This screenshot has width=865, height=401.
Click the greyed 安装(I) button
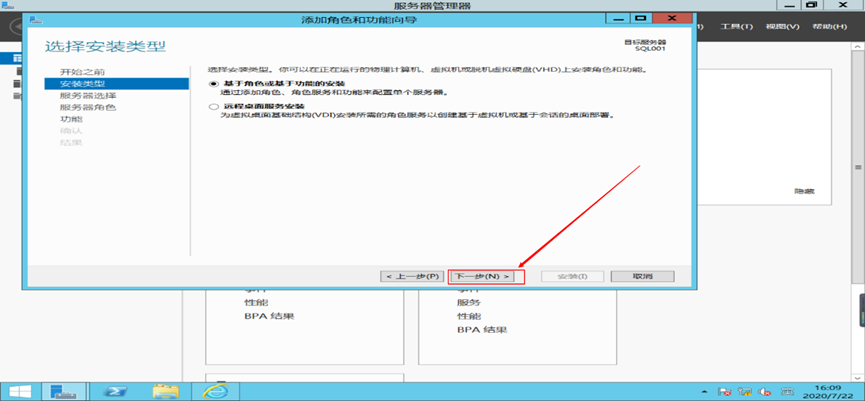click(x=573, y=276)
